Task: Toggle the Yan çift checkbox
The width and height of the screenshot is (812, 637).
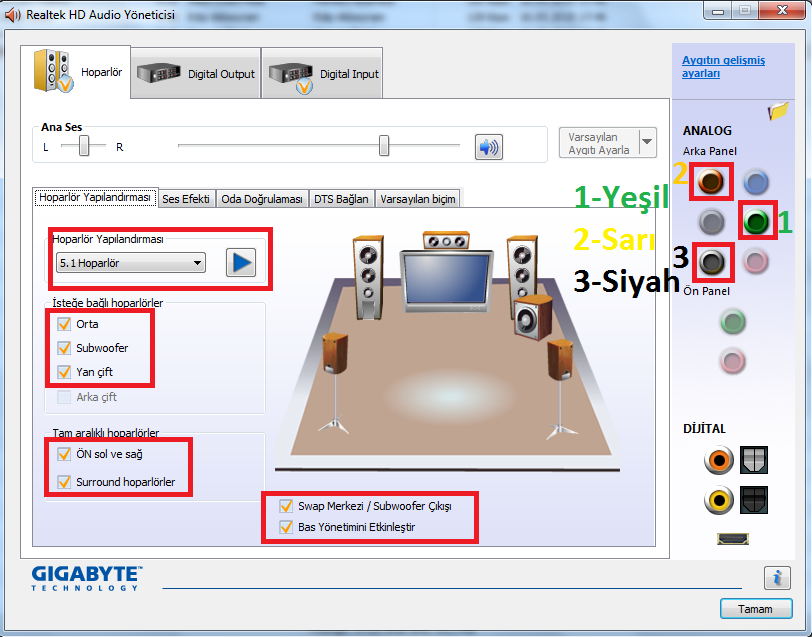Action: [64, 372]
